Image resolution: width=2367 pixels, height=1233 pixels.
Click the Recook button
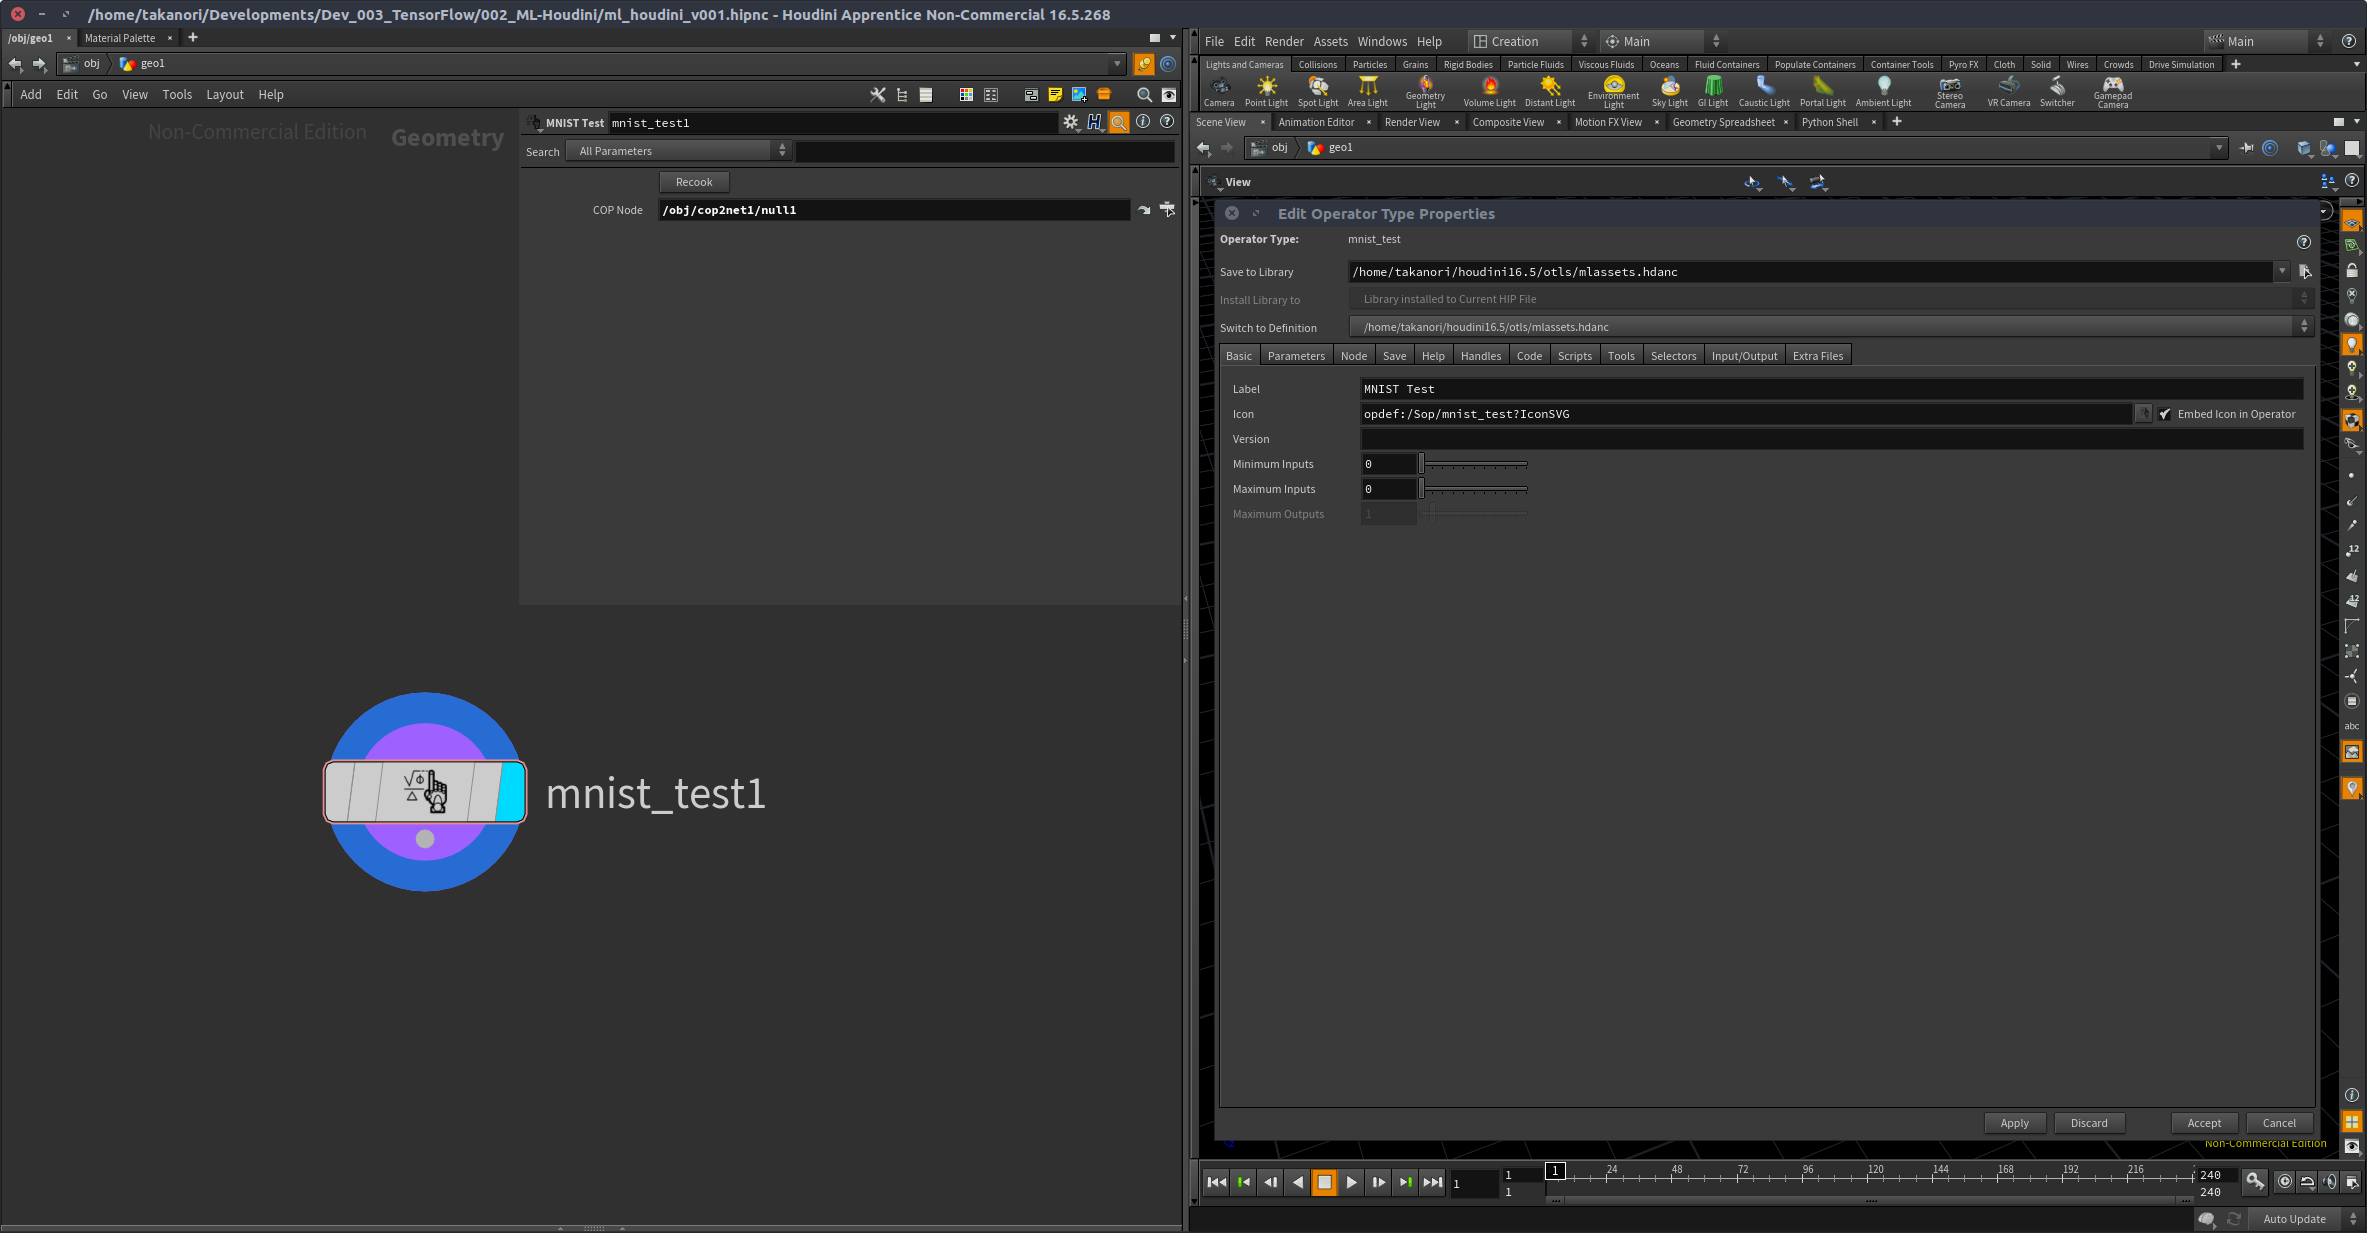(x=693, y=182)
